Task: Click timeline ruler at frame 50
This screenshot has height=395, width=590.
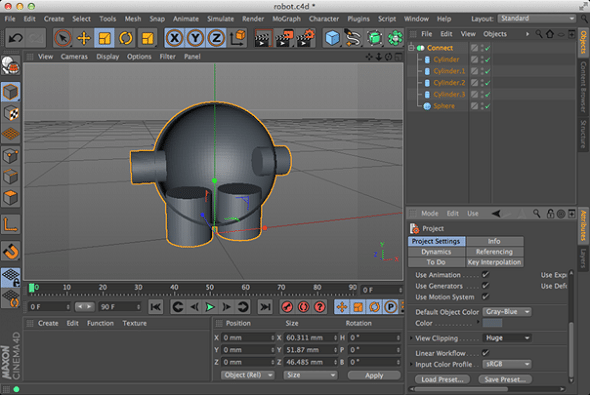Action: [210, 289]
